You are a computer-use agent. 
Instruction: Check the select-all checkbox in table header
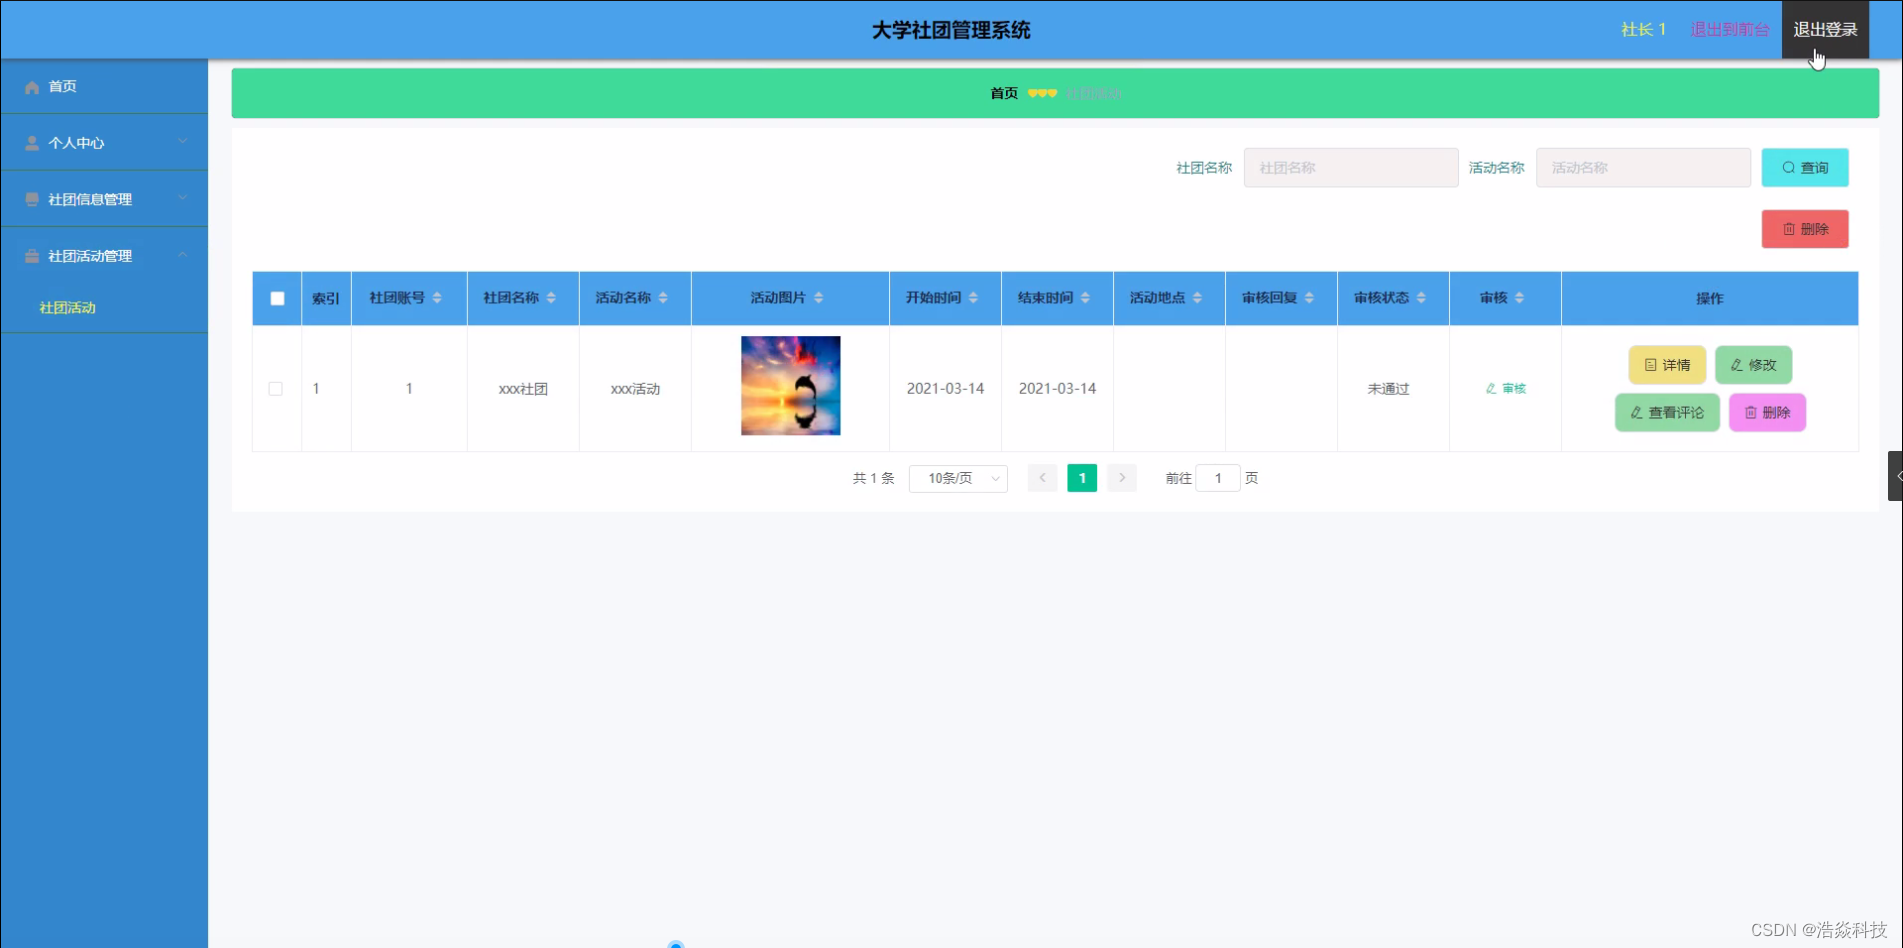click(x=276, y=298)
